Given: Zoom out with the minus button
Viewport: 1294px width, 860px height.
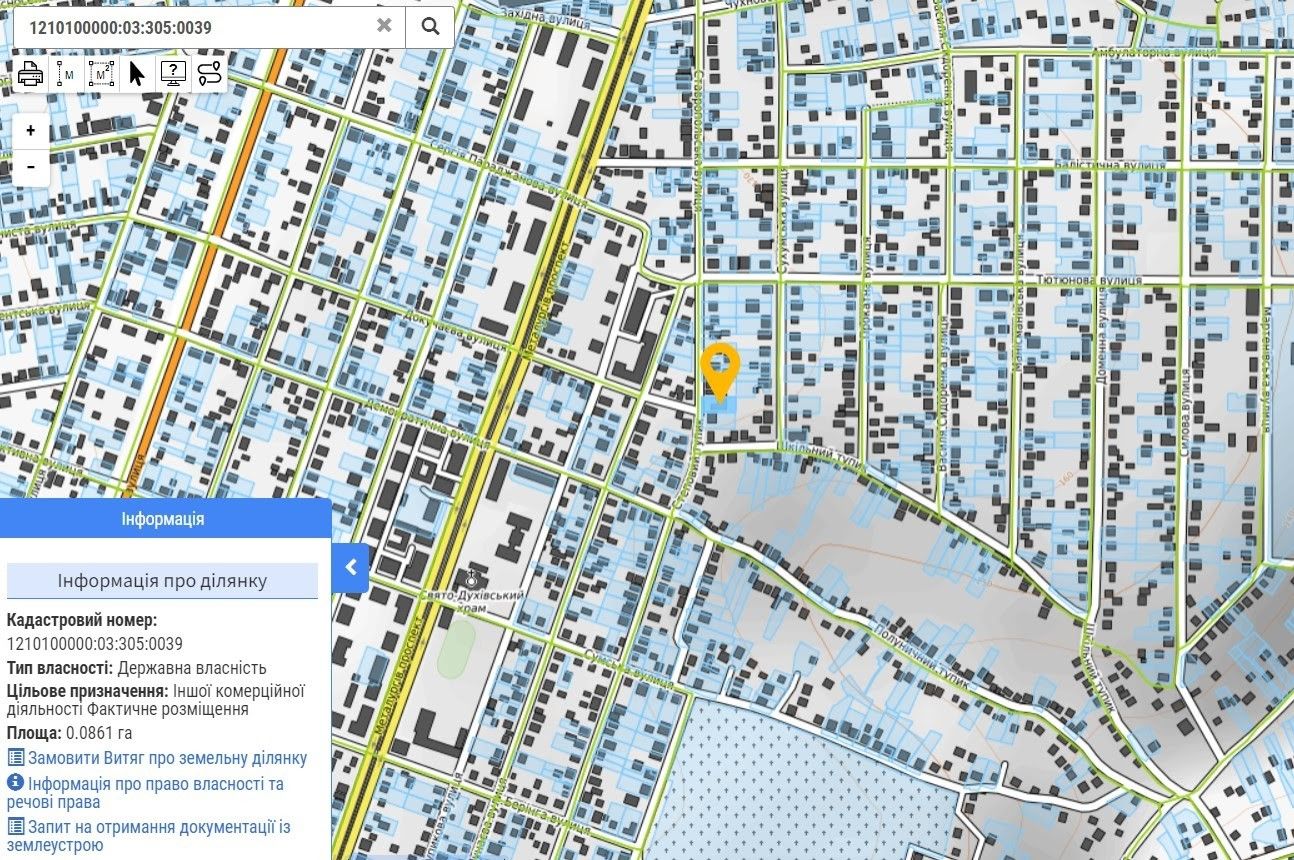Looking at the screenshot, I should pyautogui.click(x=31, y=166).
